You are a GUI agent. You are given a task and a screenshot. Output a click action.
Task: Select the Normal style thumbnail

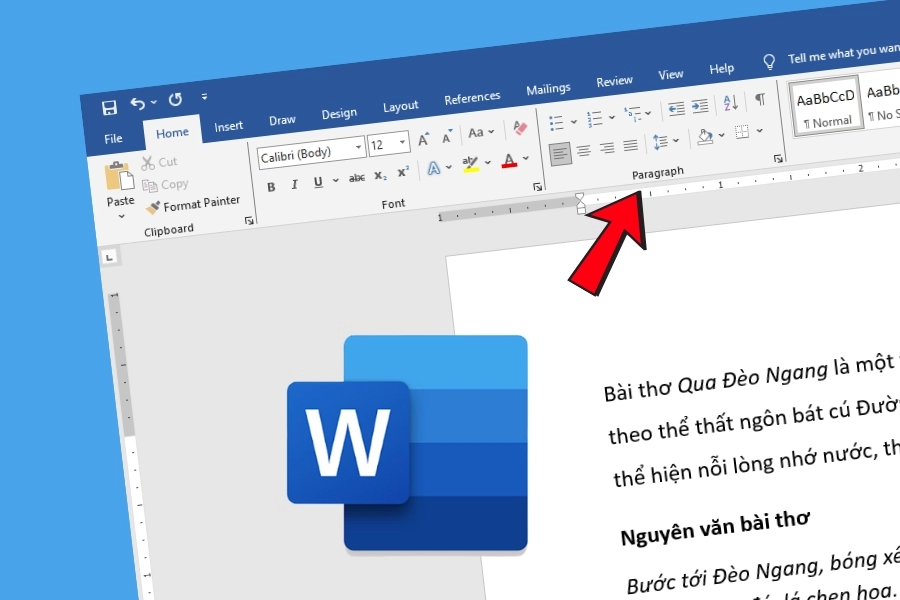pyautogui.click(x=826, y=105)
